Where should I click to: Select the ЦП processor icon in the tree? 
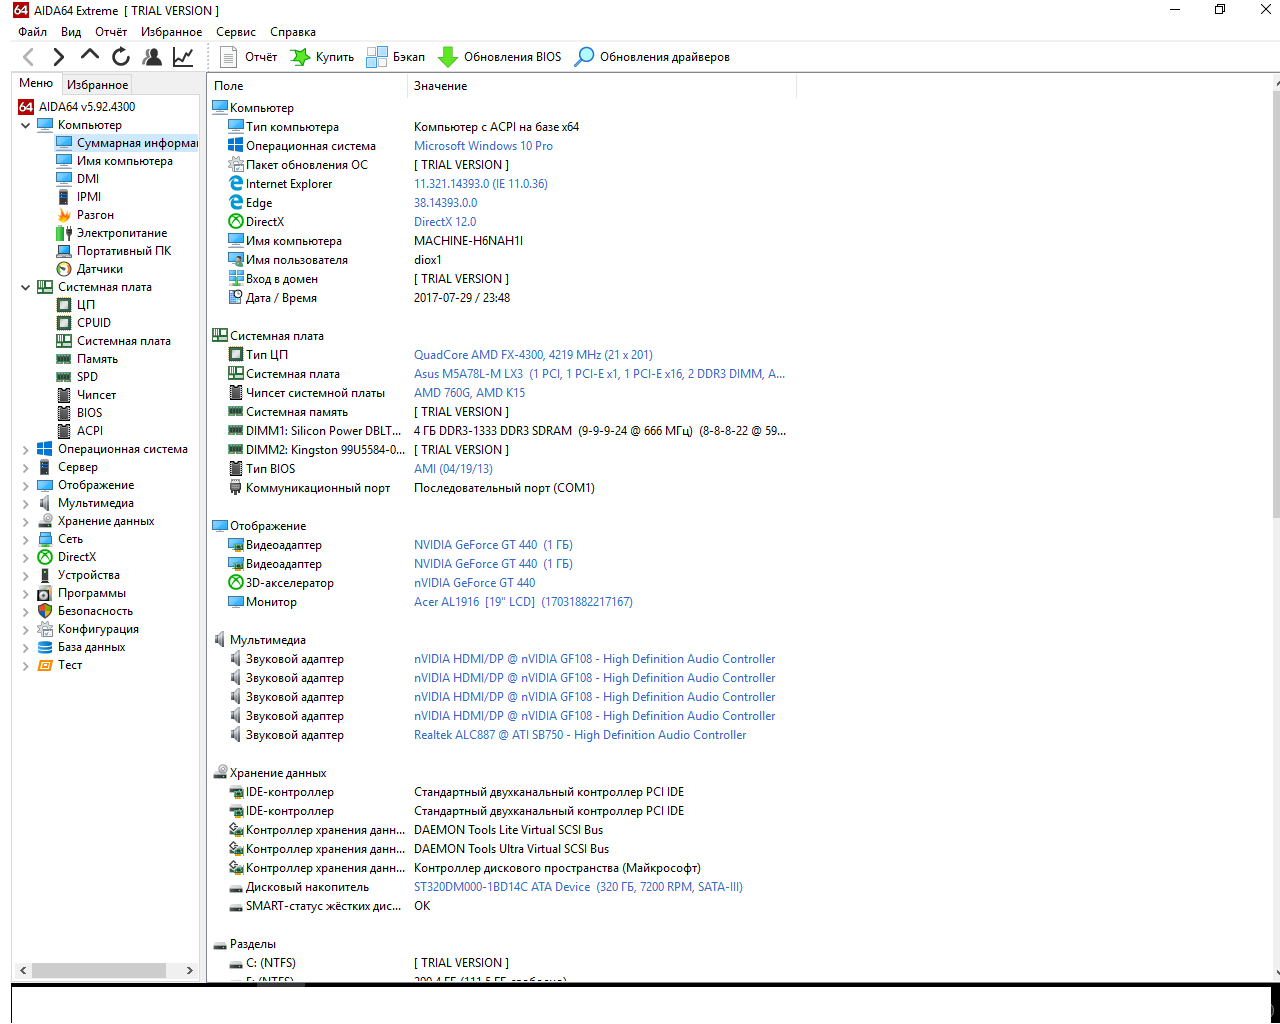(x=64, y=305)
